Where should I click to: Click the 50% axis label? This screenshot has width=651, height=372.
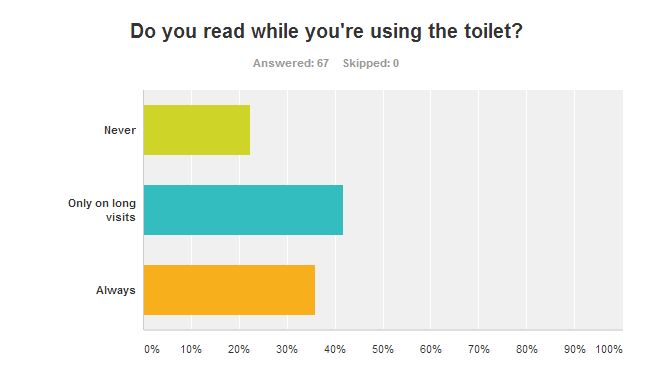pyautogui.click(x=383, y=349)
